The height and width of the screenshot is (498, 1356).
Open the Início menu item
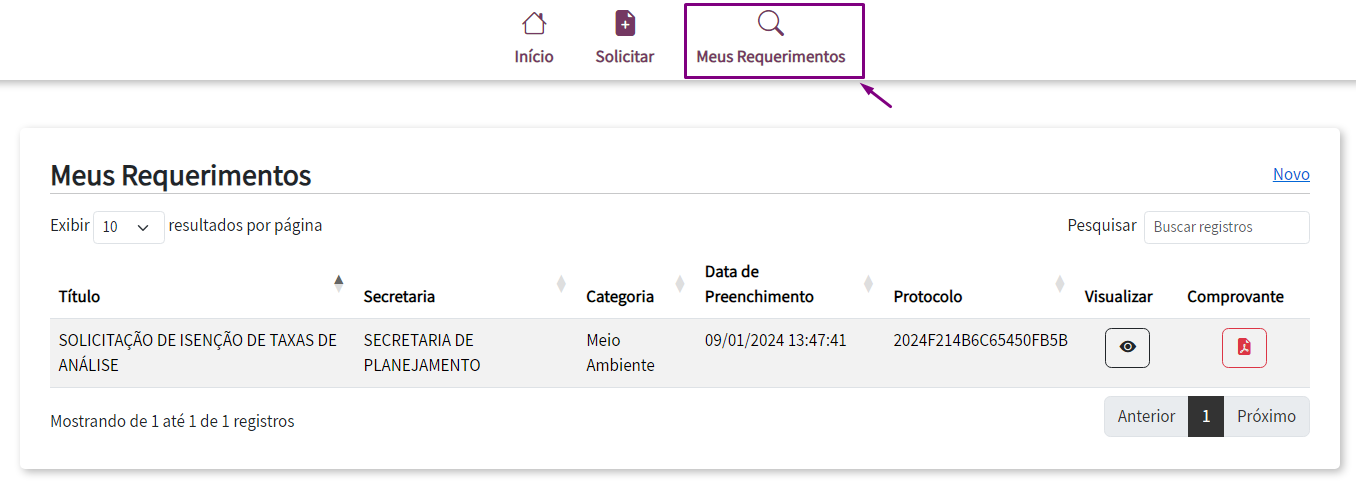click(x=534, y=57)
